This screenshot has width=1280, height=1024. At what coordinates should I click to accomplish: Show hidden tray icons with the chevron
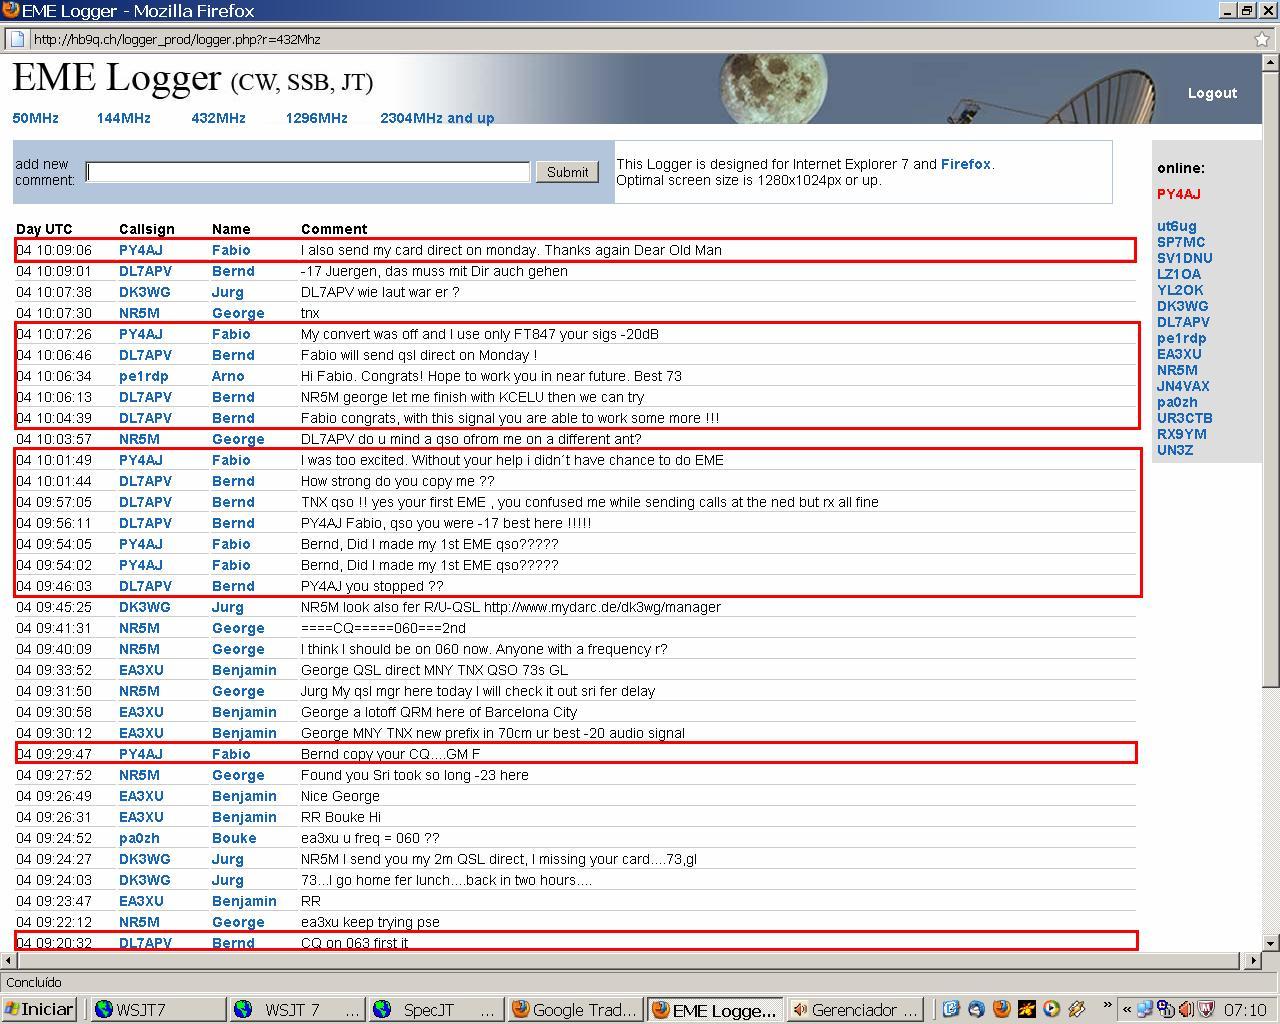click(1127, 1009)
